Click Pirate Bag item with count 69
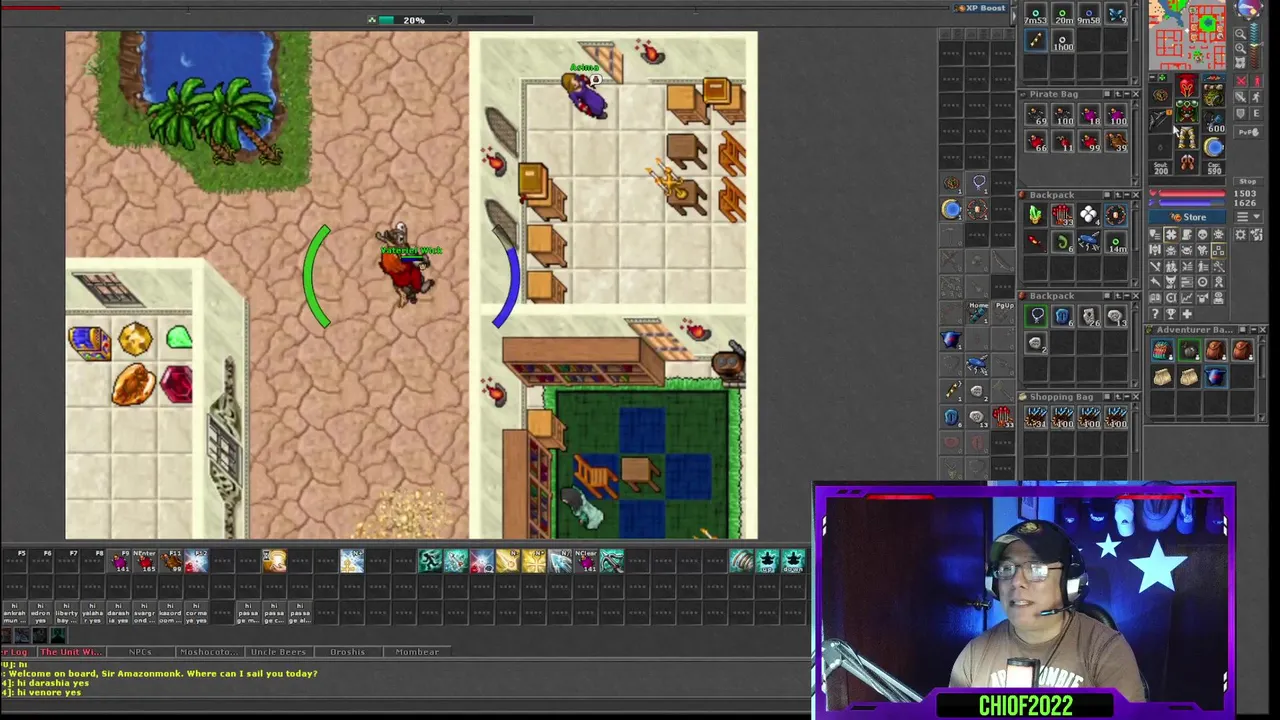 click(x=1036, y=116)
